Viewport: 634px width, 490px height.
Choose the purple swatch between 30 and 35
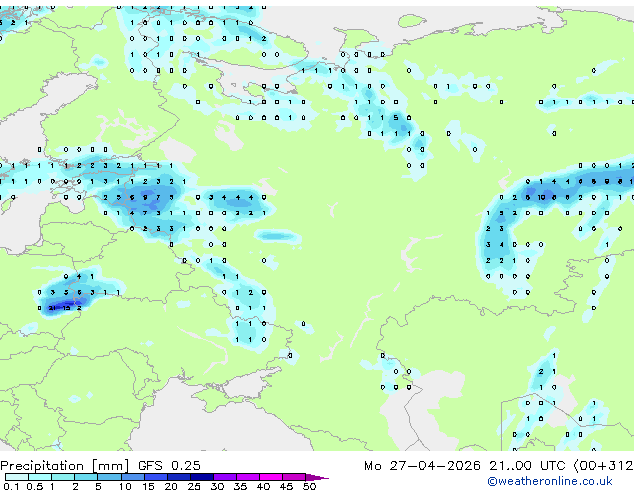click(x=225, y=477)
